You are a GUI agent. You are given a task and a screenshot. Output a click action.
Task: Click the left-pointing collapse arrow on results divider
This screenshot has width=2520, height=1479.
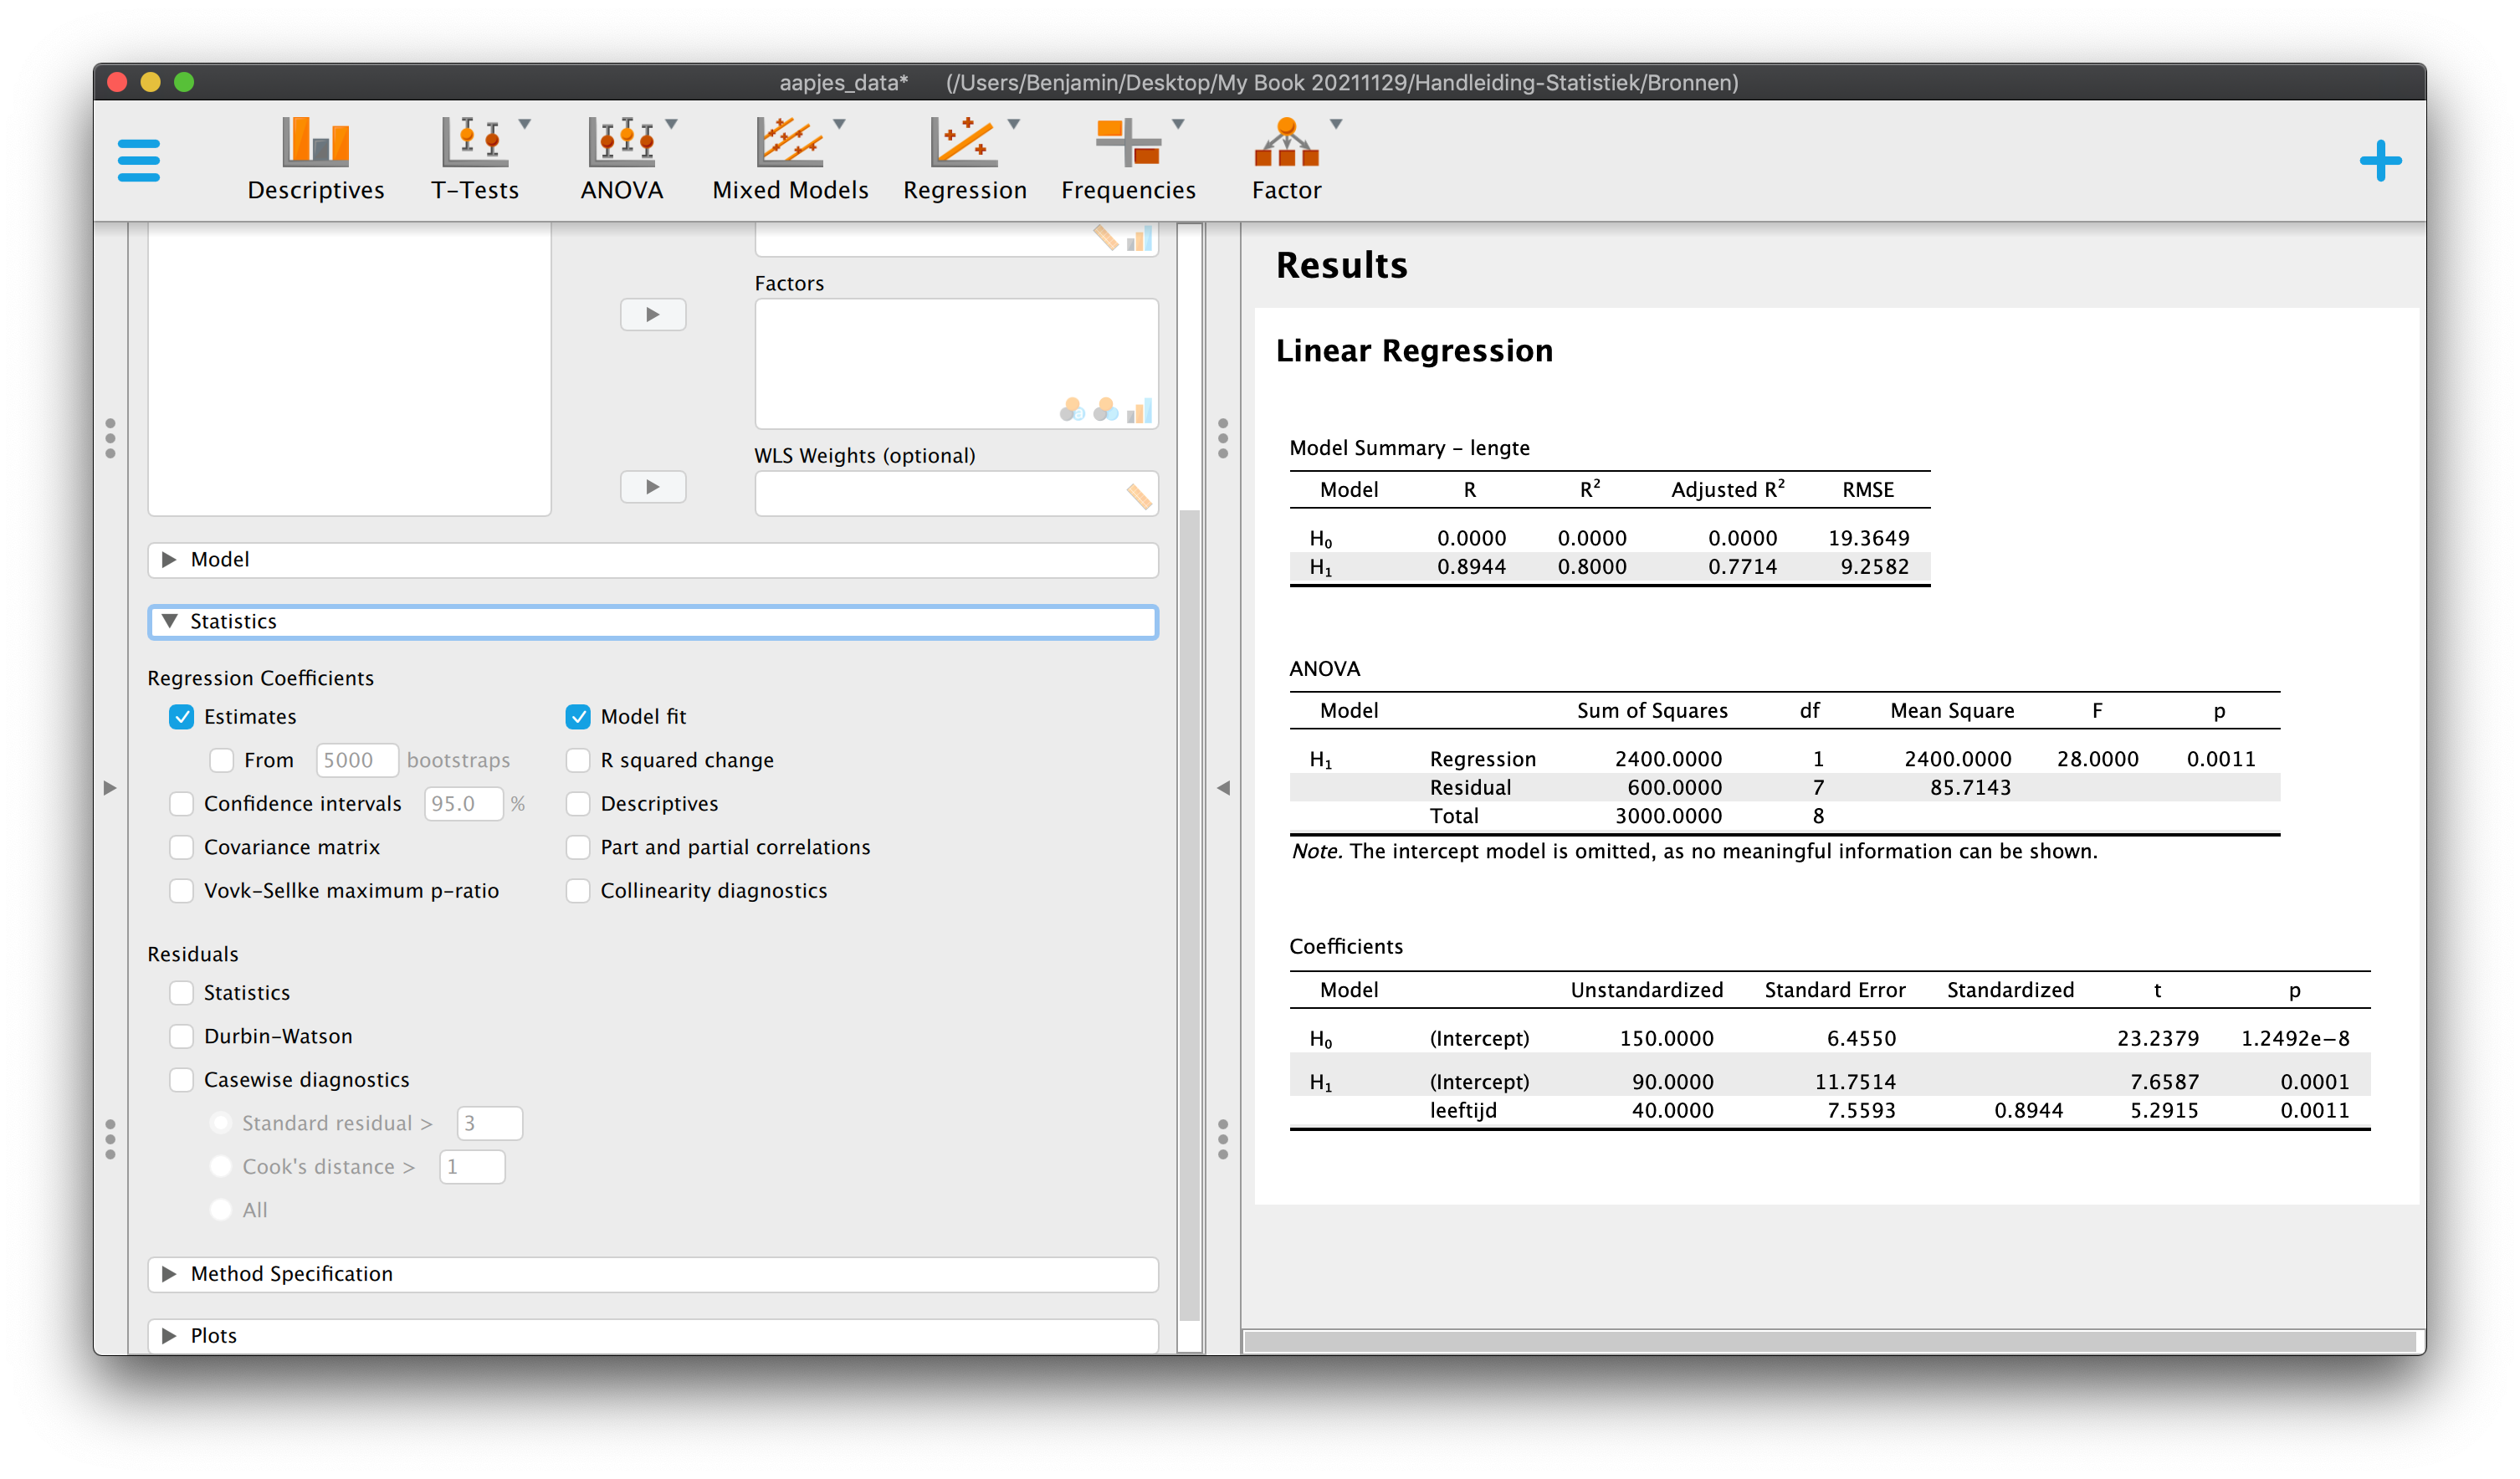tap(1223, 788)
